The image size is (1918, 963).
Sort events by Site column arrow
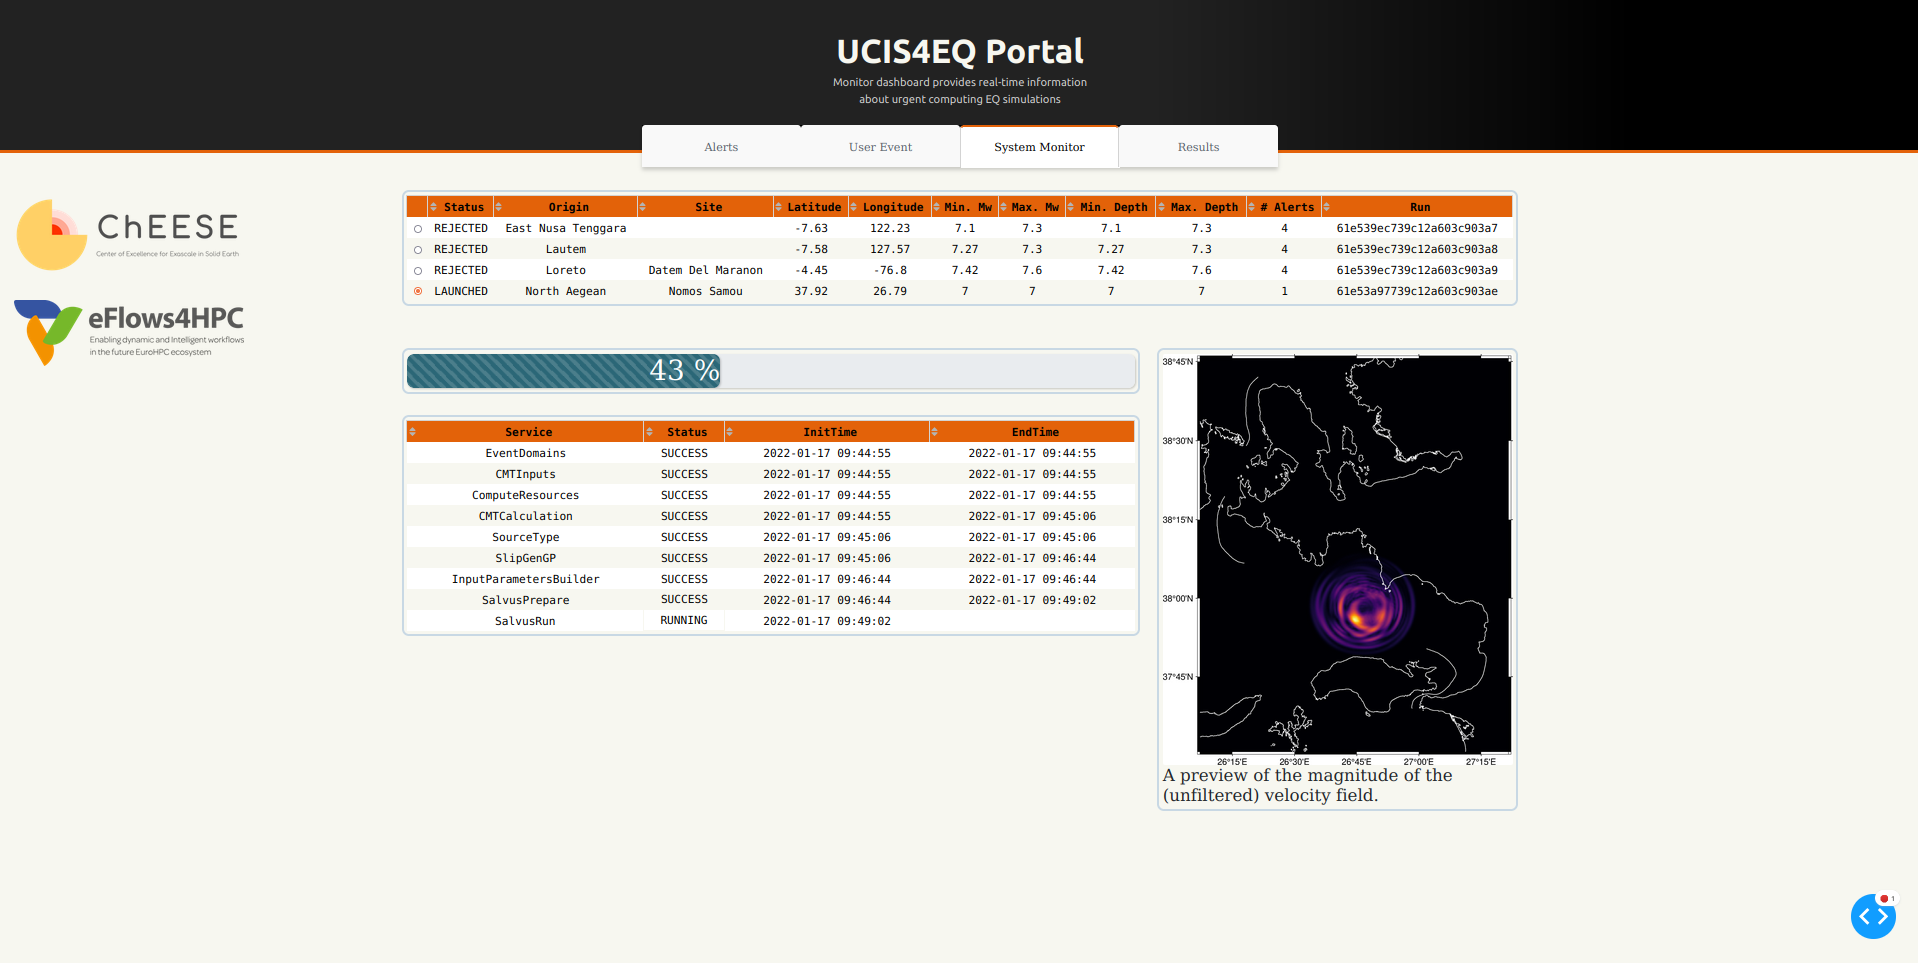point(643,207)
